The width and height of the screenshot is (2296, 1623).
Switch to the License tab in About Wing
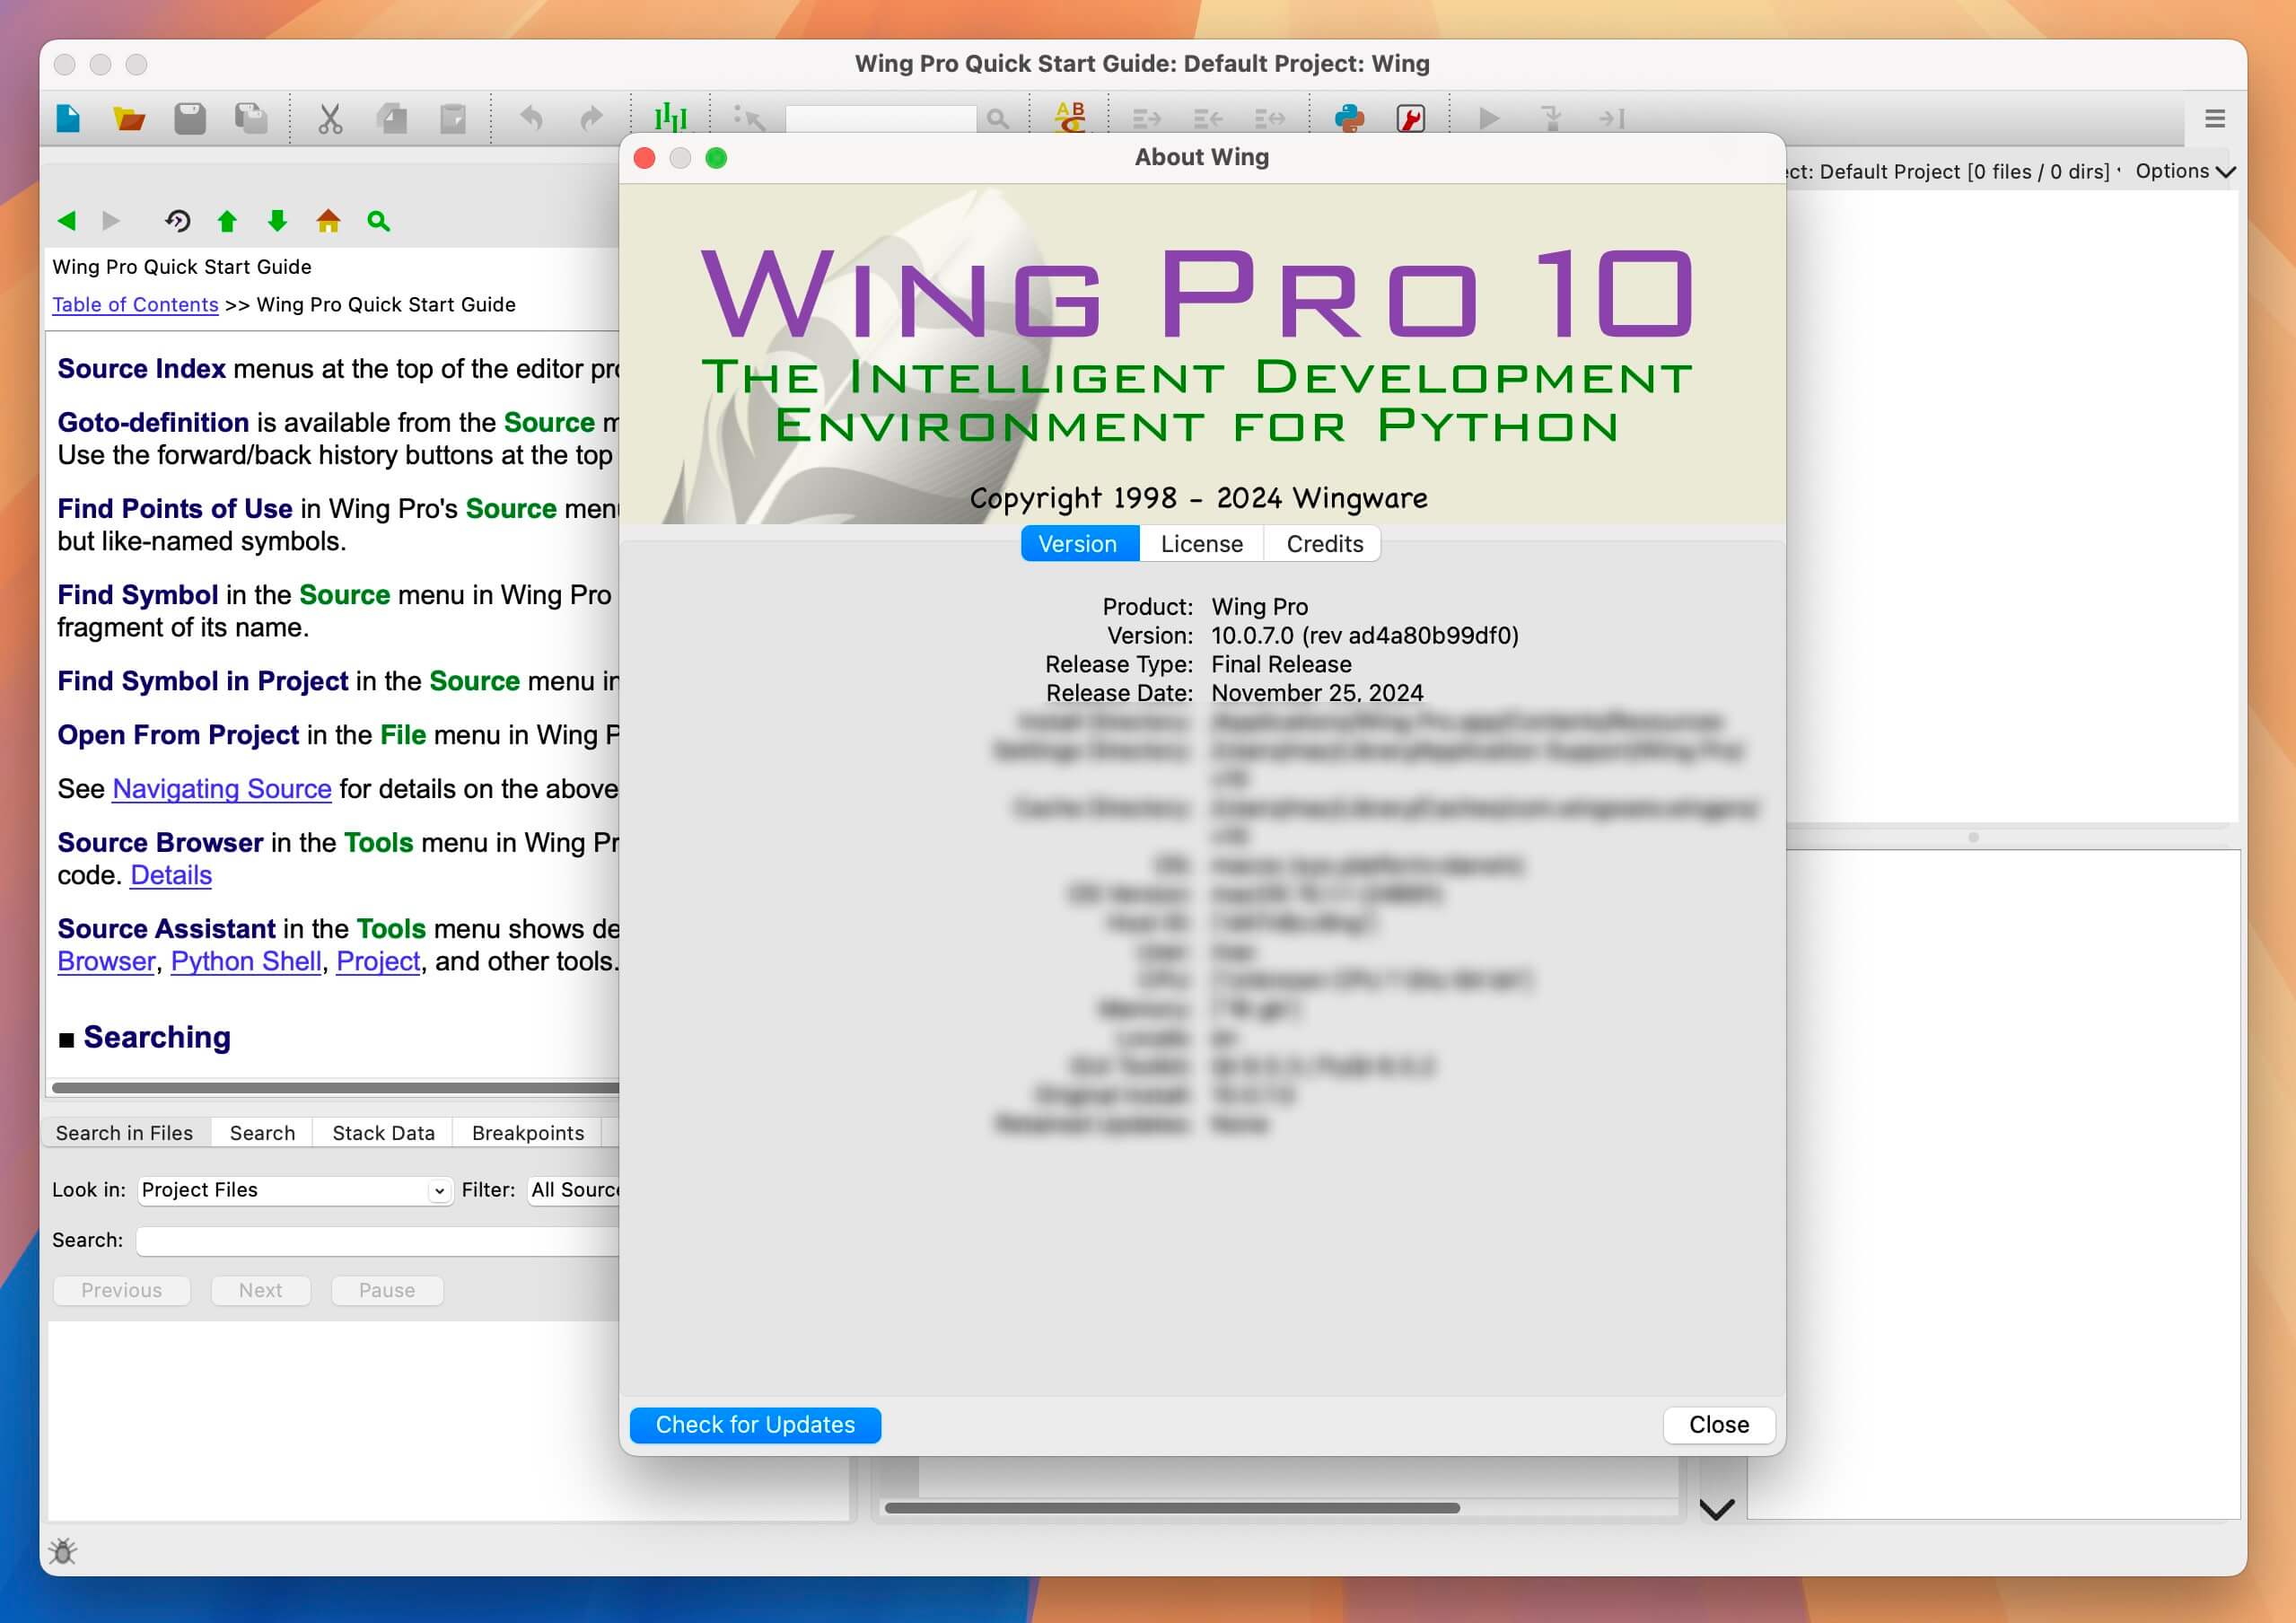click(x=1202, y=544)
